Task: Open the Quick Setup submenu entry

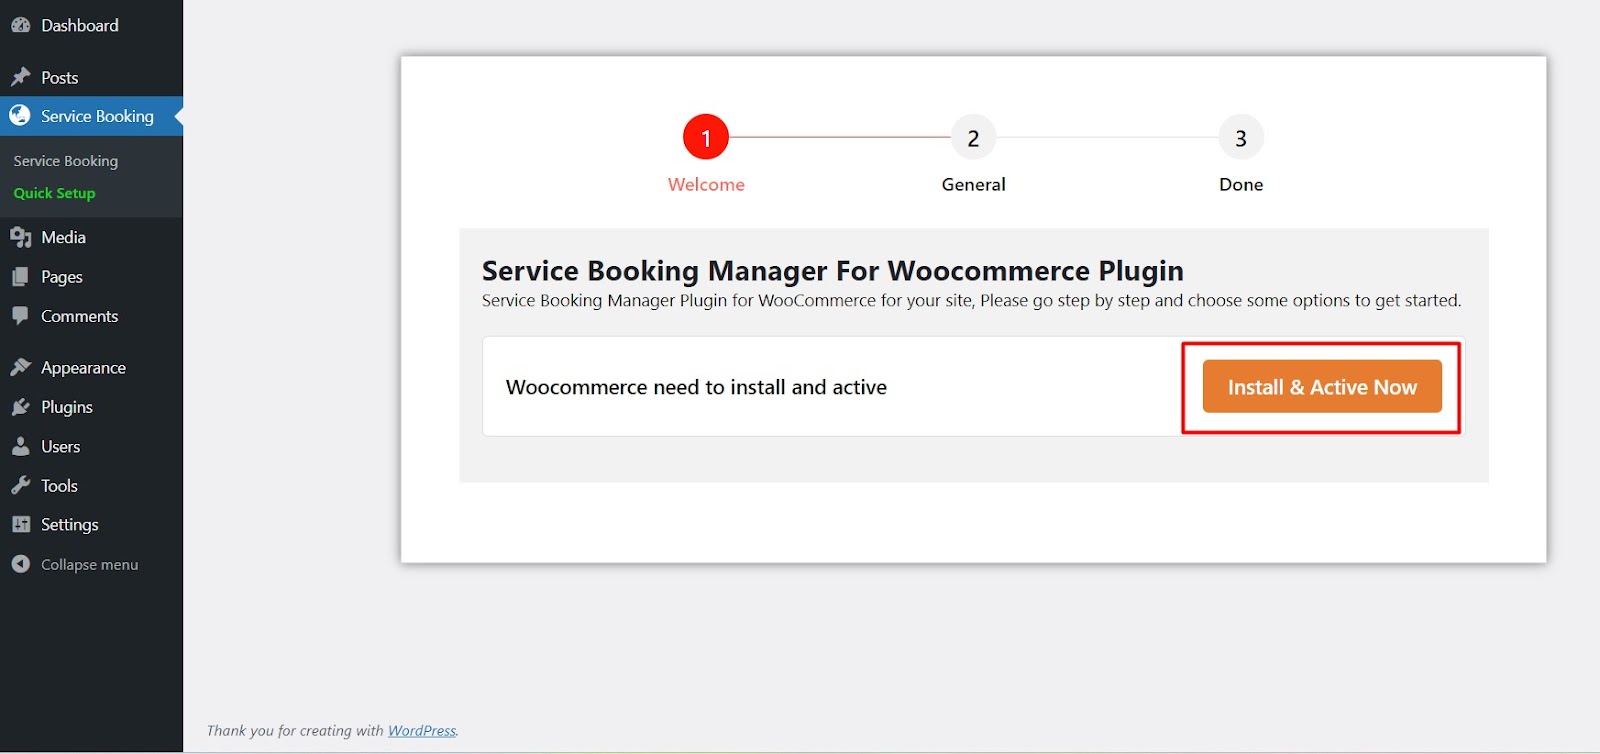Action: coord(54,193)
